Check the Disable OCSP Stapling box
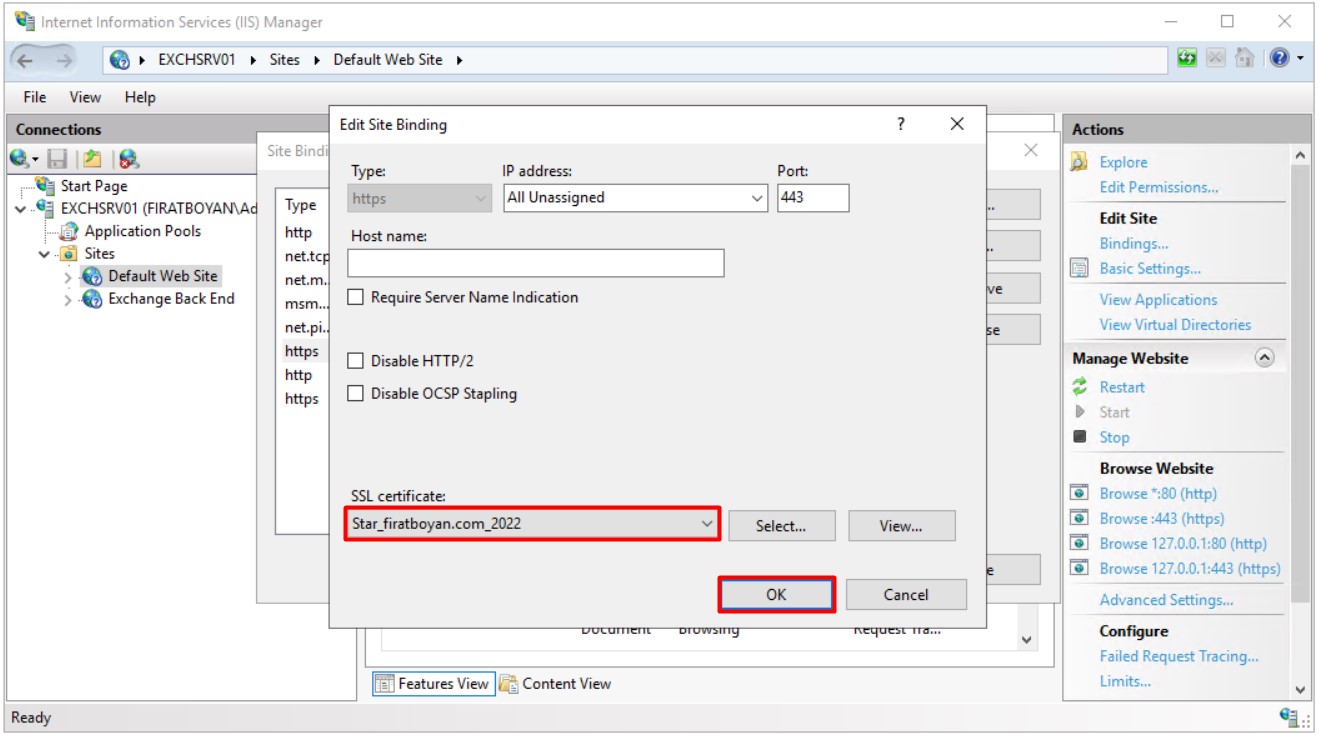The height and width of the screenshot is (735, 1319). [356, 394]
